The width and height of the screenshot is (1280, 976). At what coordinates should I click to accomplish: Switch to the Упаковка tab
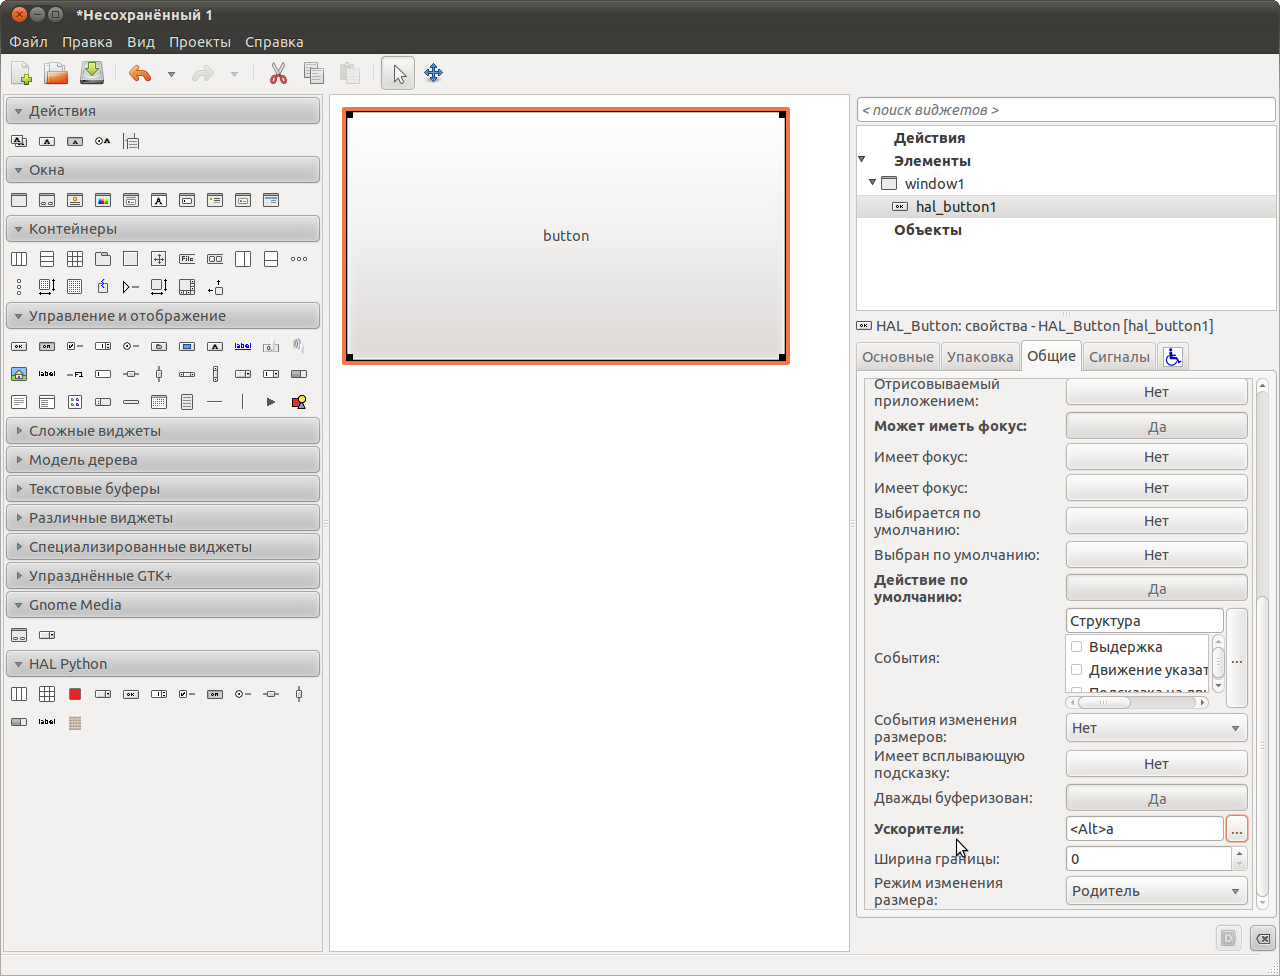(x=980, y=356)
